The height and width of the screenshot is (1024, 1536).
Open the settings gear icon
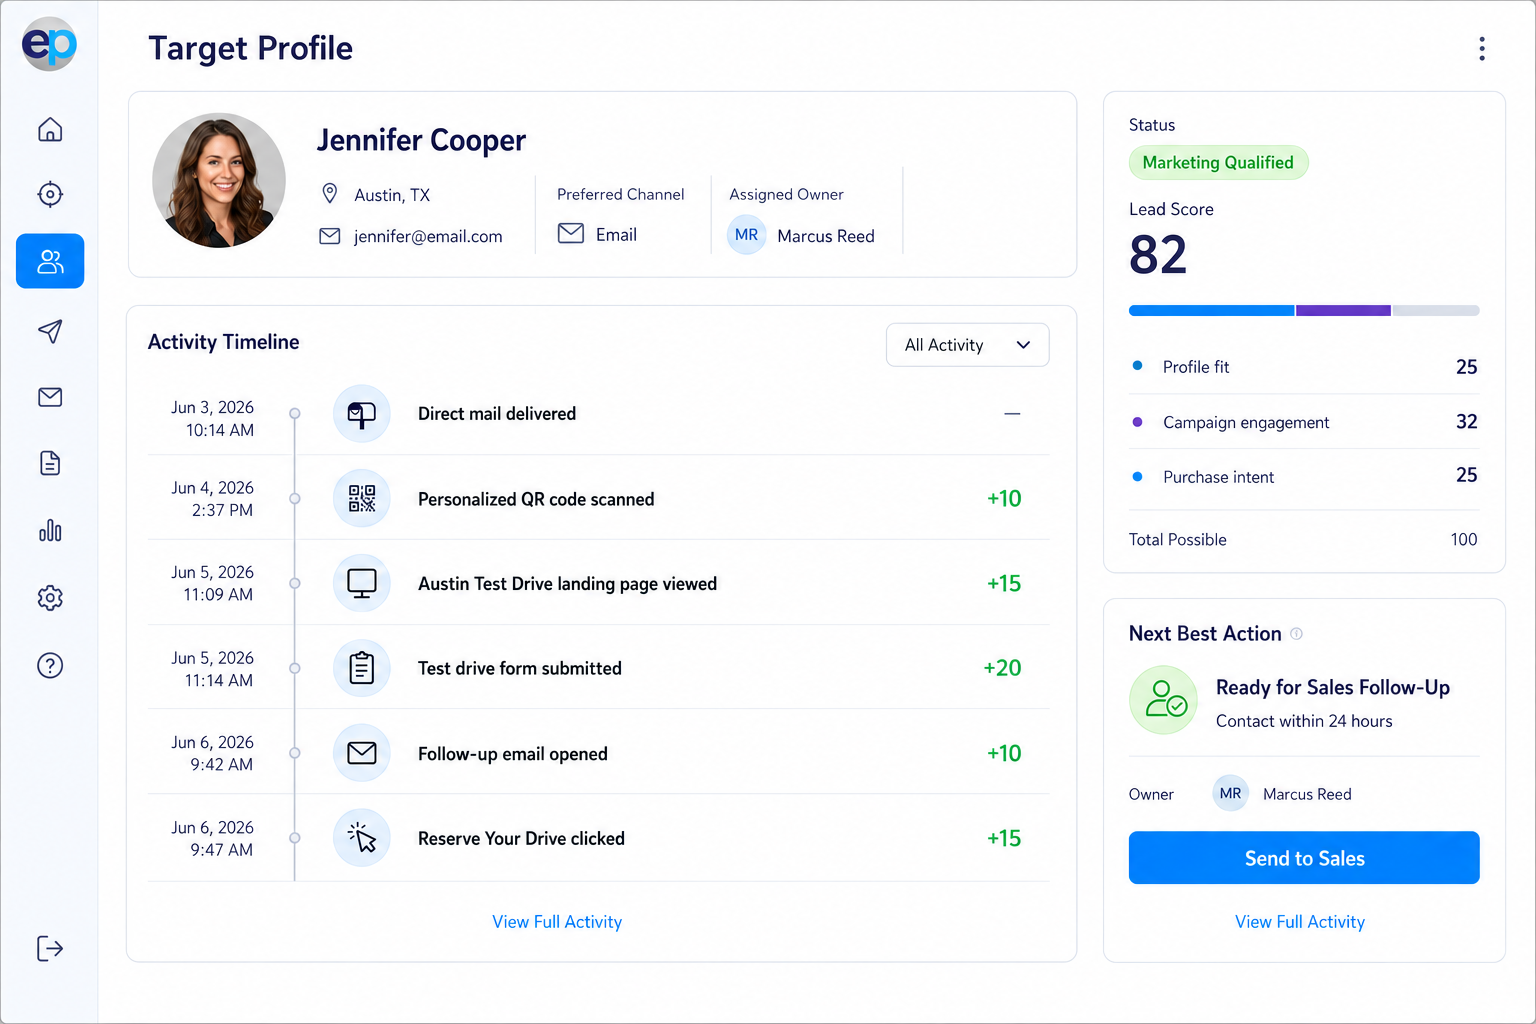click(x=50, y=598)
